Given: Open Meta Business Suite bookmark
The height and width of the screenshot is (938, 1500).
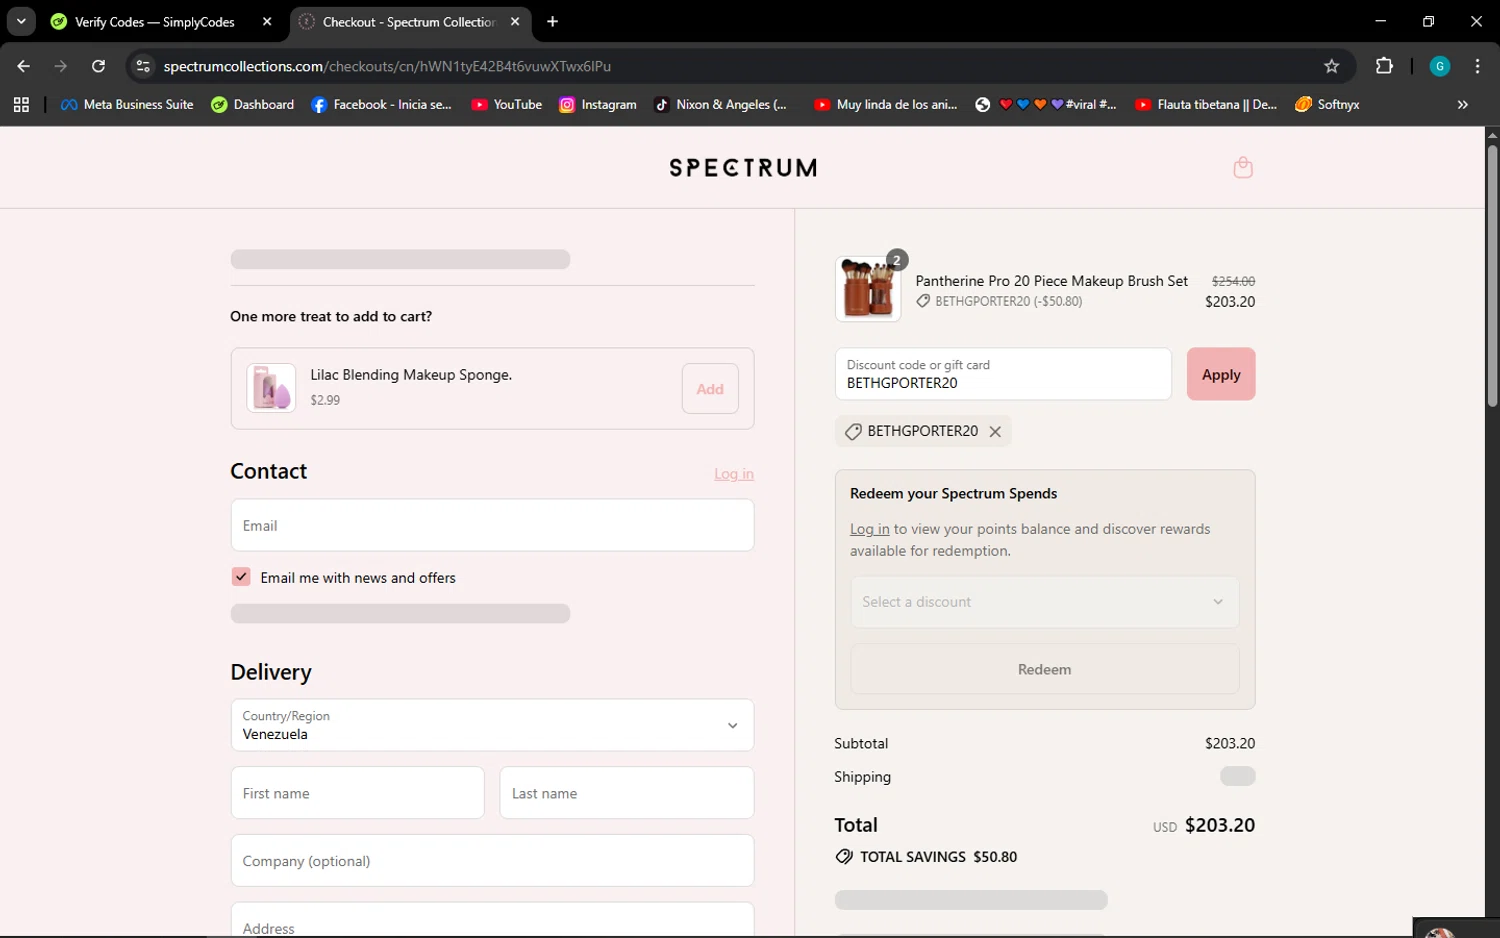Looking at the screenshot, I should pyautogui.click(x=127, y=104).
